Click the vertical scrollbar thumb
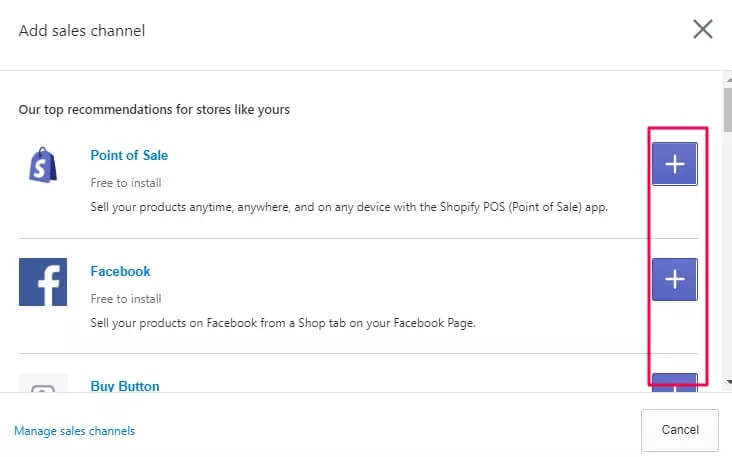 coord(727,105)
